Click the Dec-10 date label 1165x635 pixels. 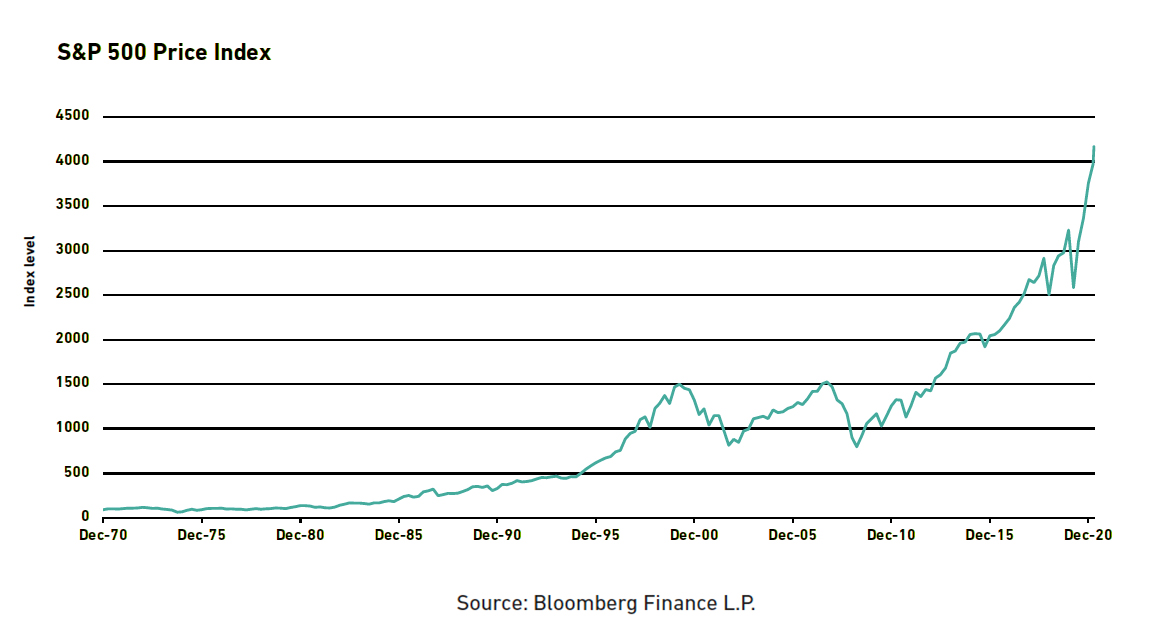[891, 535]
